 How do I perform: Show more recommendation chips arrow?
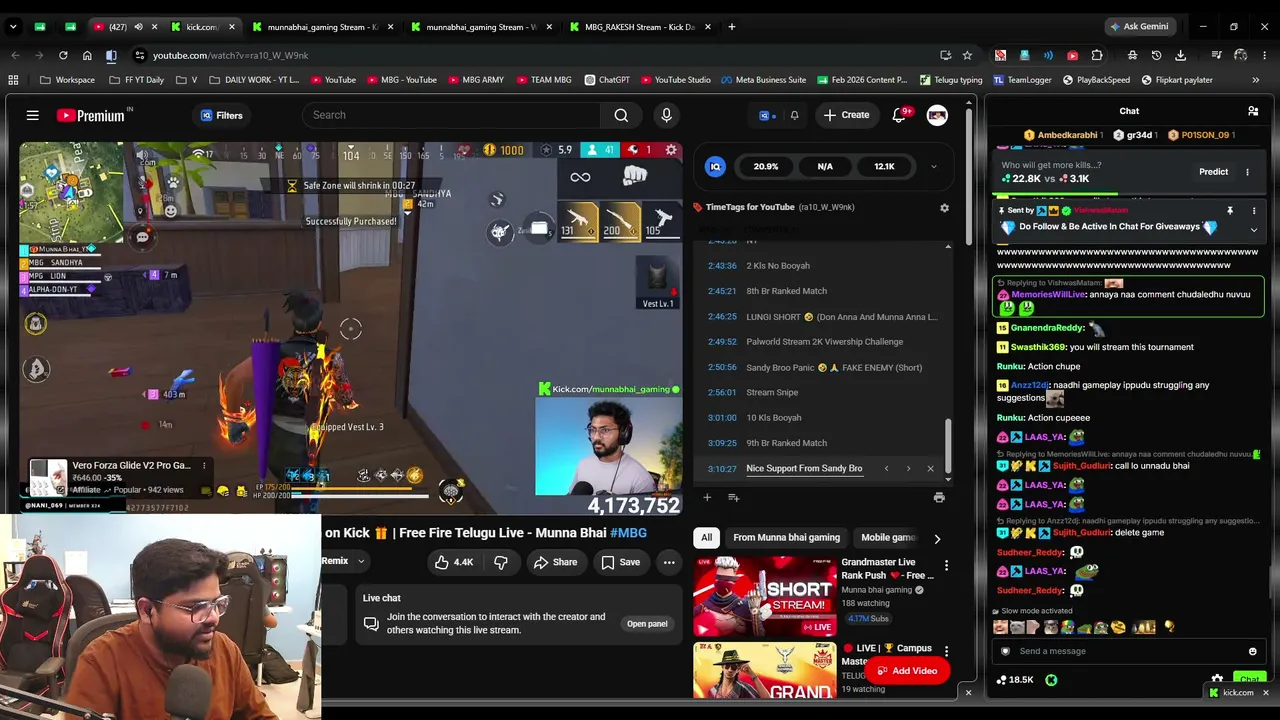(937, 539)
